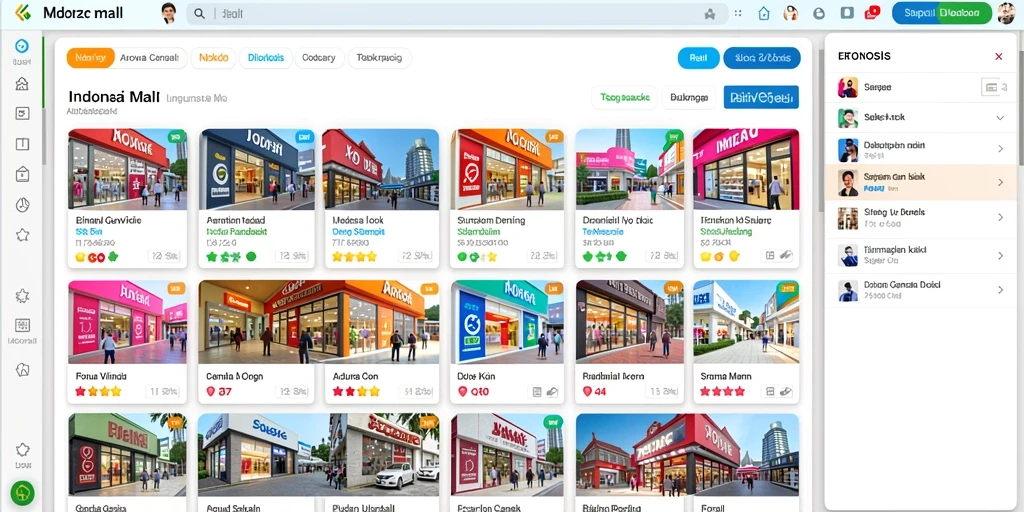The image size is (1024, 512).
Task: Open the Binanl Gavidie store thumbnail
Action: (127, 169)
